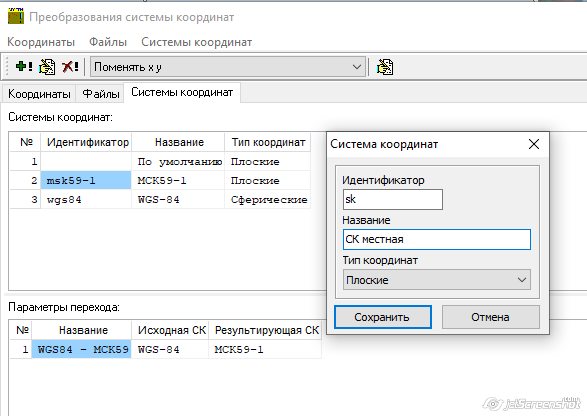Open the Файлы menu
Viewport: 587px width, 416px height.
[108, 42]
